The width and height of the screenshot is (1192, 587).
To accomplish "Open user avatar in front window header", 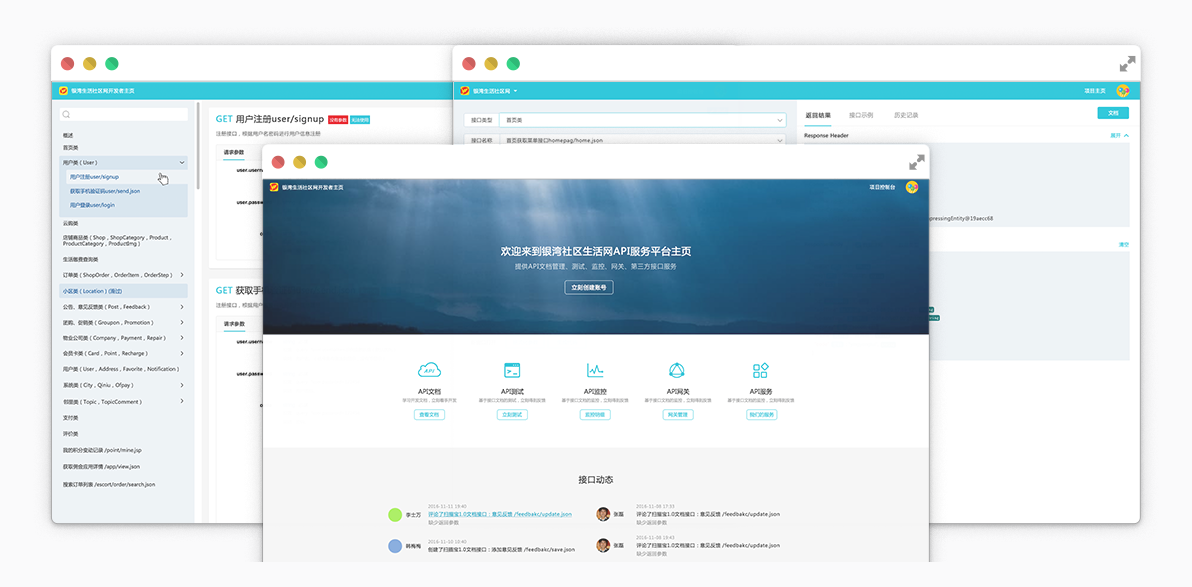I will coord(911,186).
